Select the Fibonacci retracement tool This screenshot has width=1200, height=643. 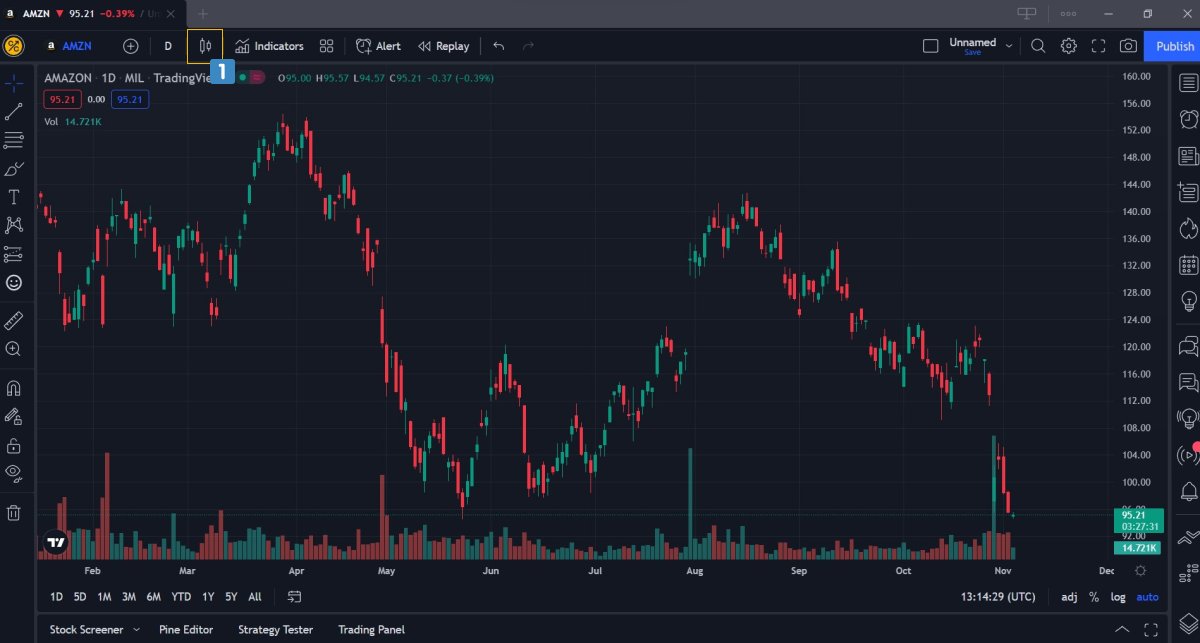point(14,140)
